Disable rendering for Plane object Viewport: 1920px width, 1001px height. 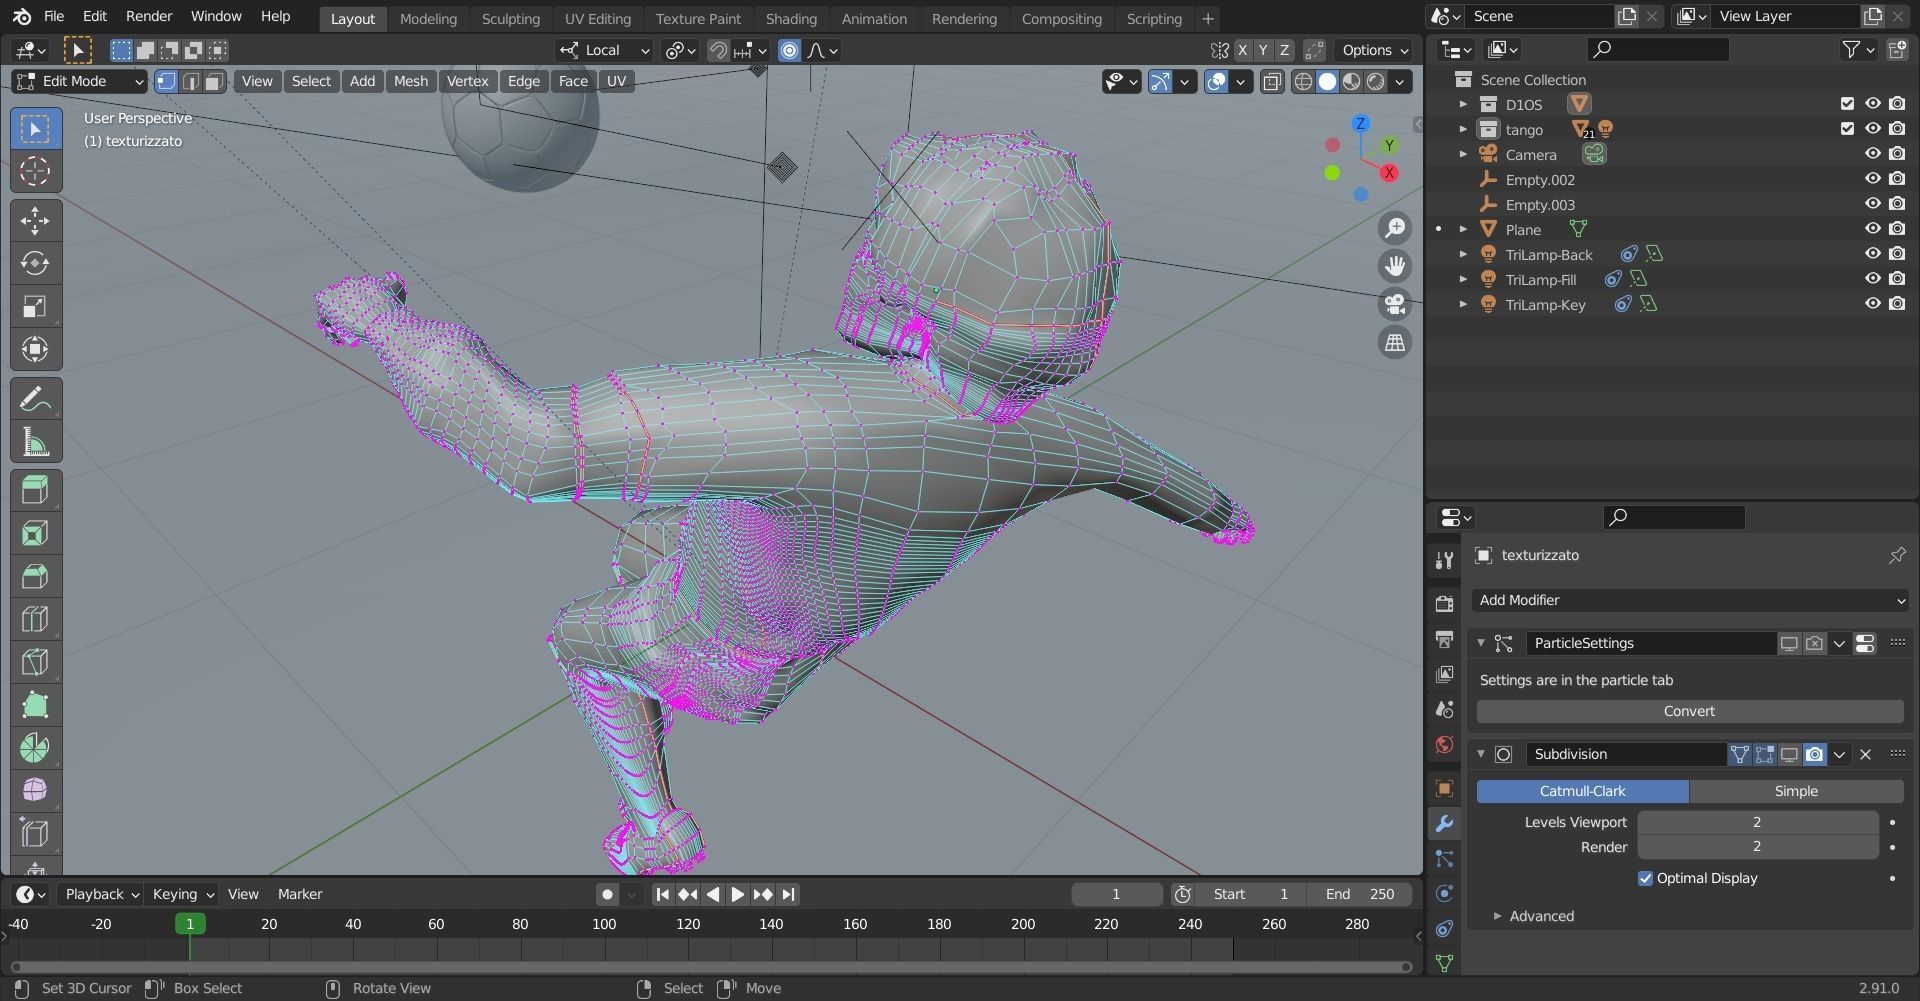pyautogui.click(x=1897, y=229)
